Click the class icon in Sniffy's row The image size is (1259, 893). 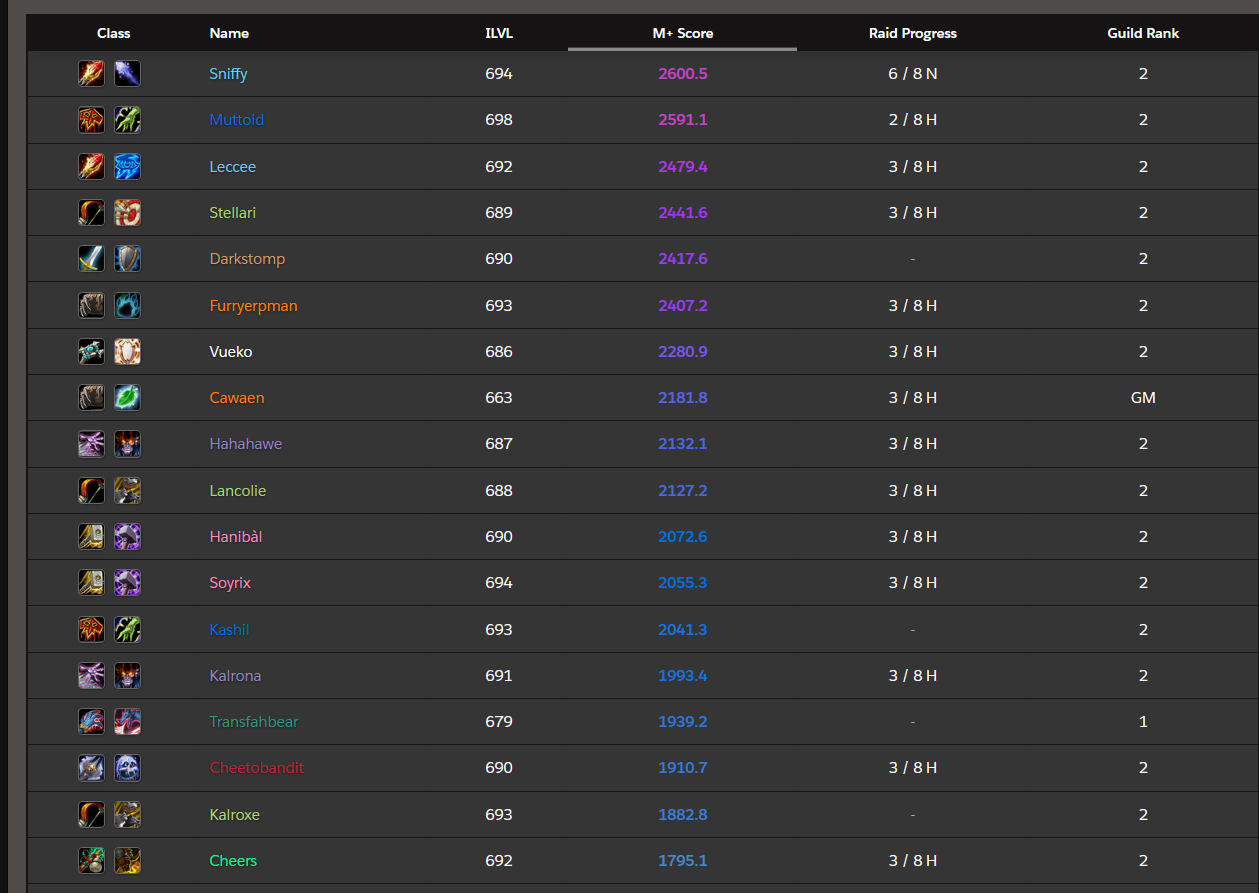click(91, 74)
